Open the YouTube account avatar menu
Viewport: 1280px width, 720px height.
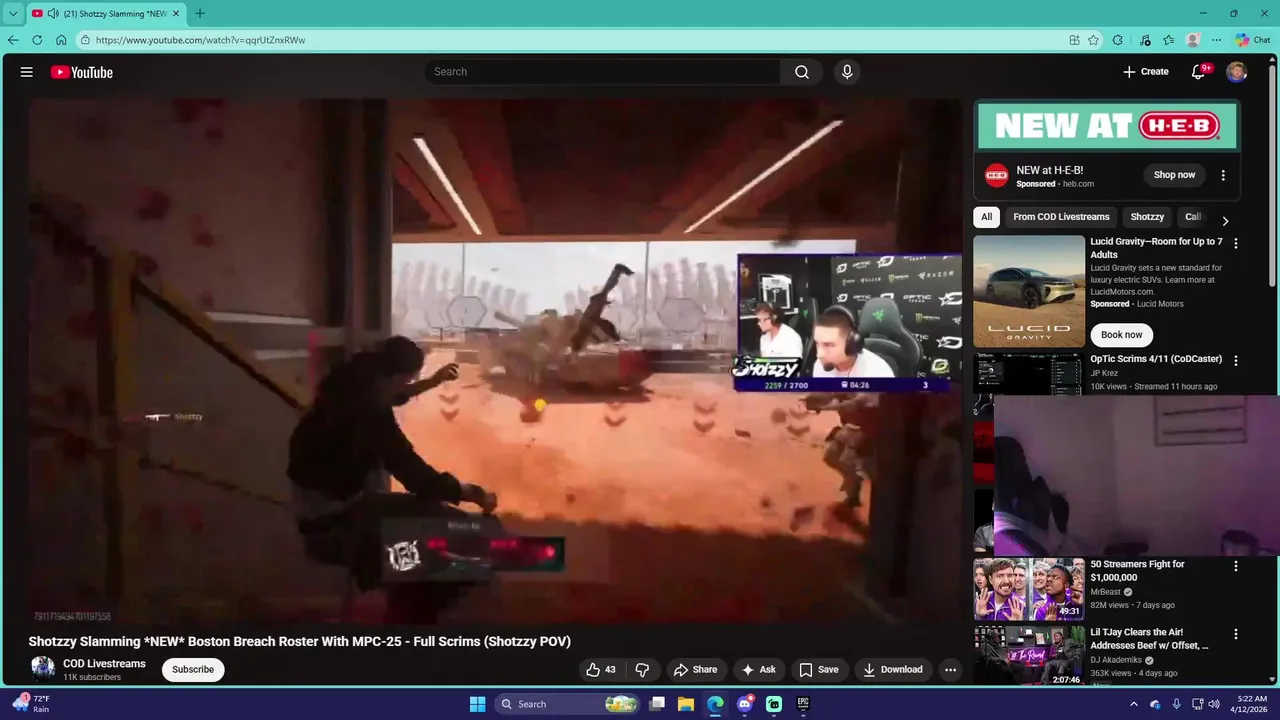click(x=1237, y=72)
